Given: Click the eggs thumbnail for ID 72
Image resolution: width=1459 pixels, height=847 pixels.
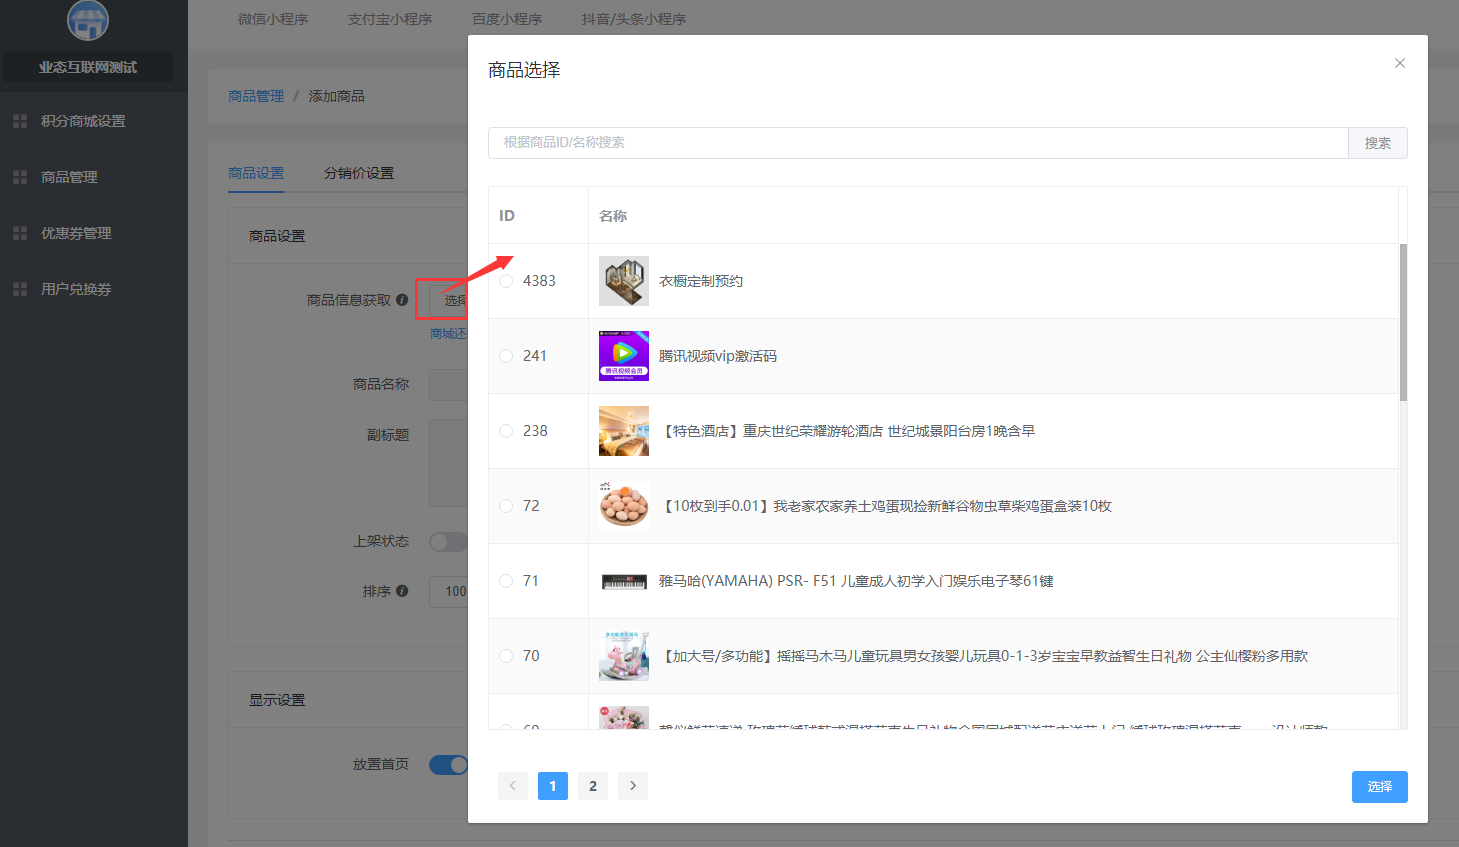Looking at the screenshot, I should point(624,506).
